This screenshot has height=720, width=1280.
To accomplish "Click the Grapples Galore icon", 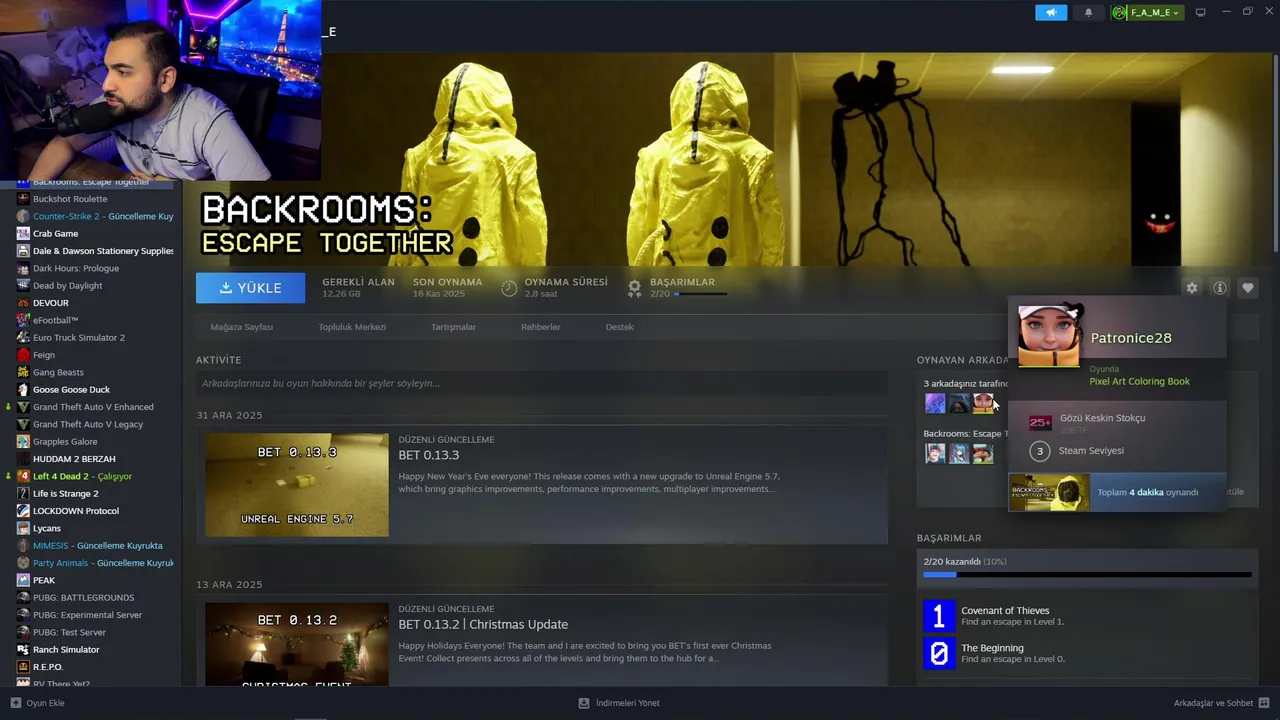I will [23, 441].
